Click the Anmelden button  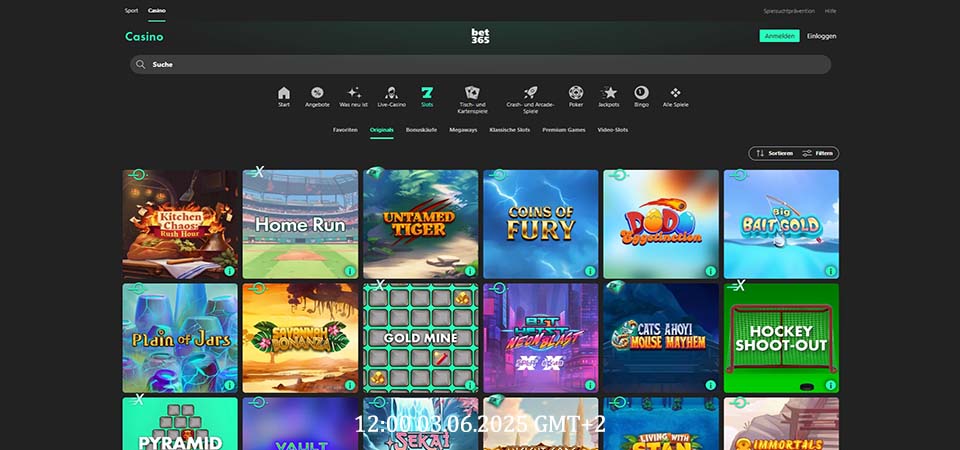click(779, 36)
